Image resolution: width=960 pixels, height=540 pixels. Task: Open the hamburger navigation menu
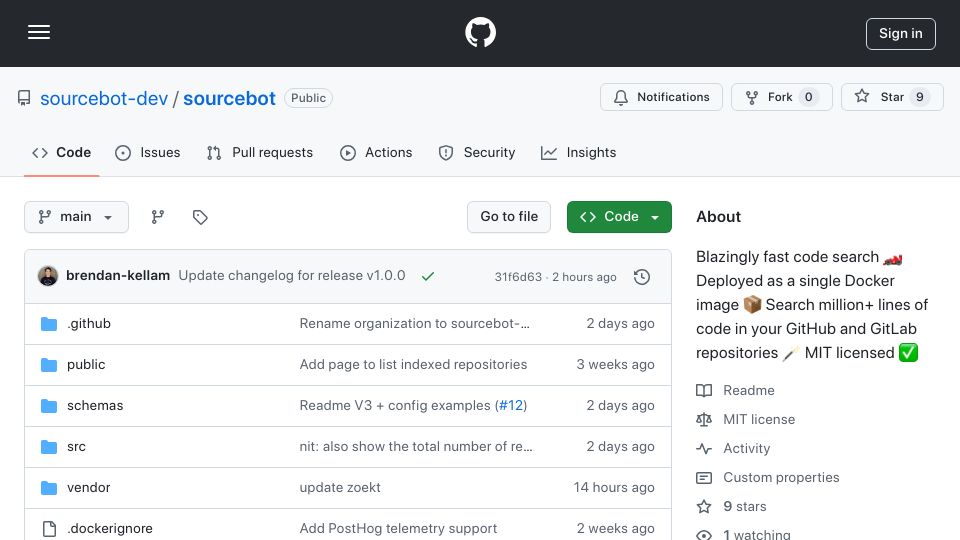pos(39,32)
